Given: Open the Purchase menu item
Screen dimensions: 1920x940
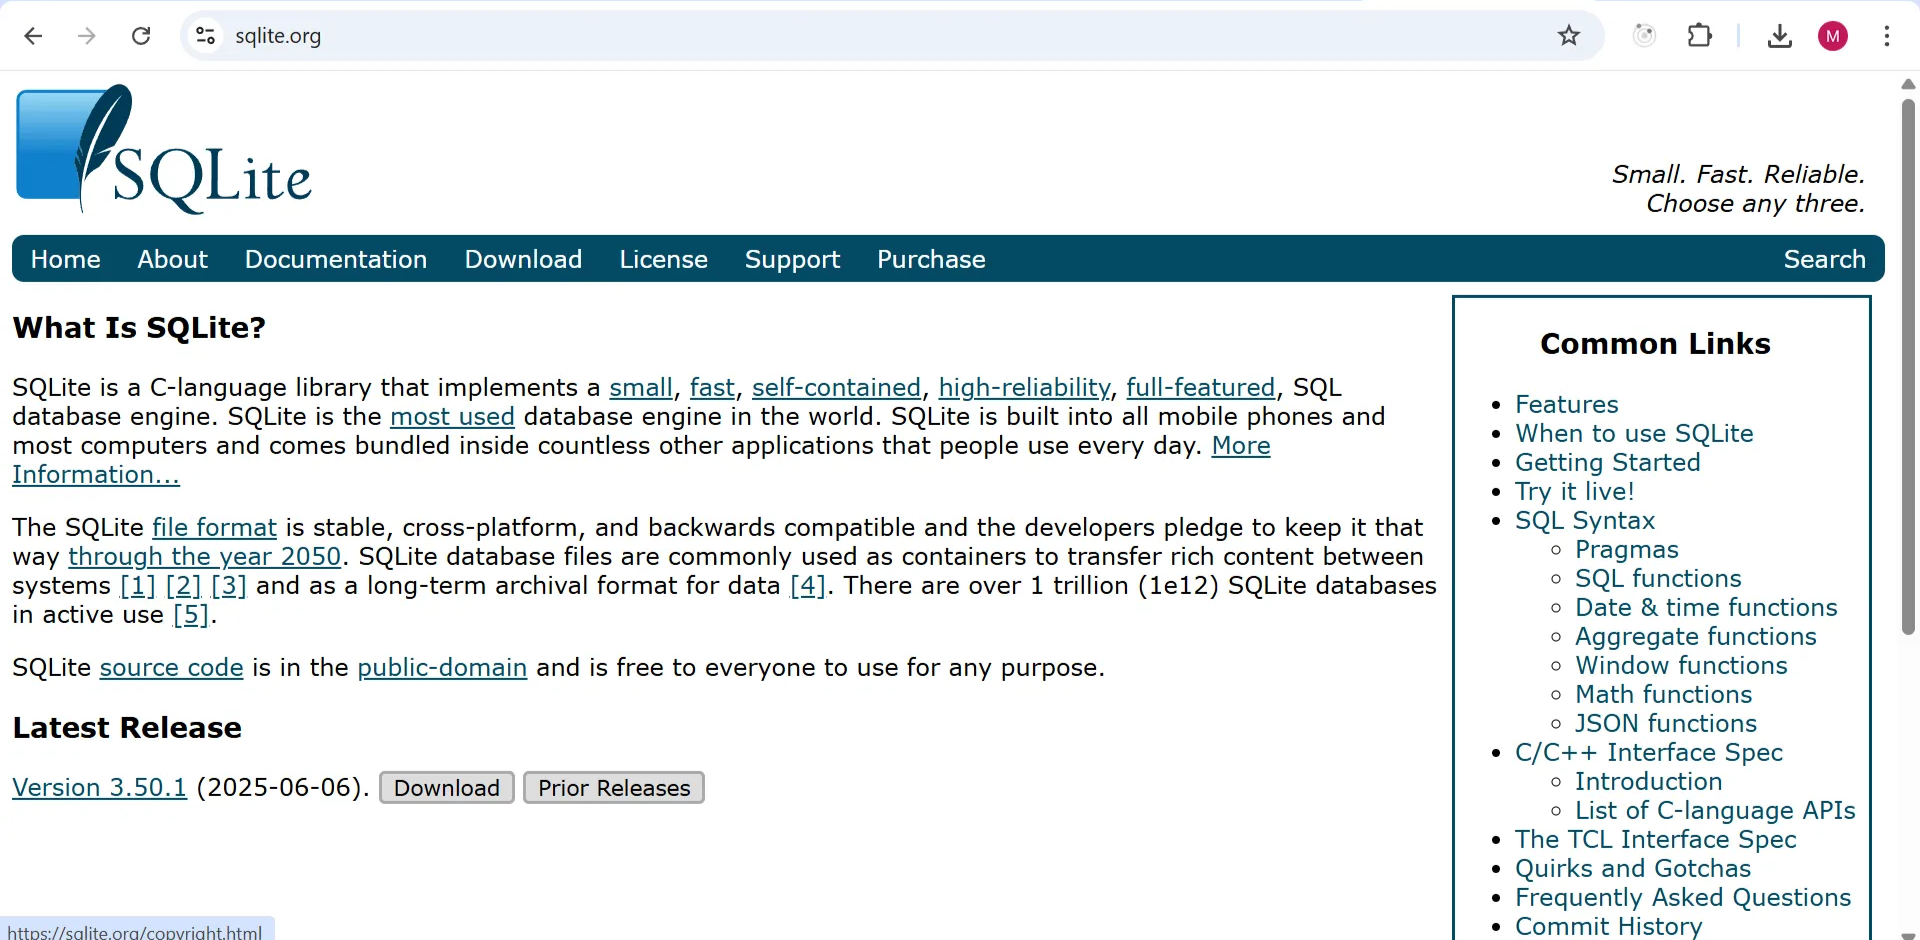Looking at the screenshot, I should click(931, 259).
